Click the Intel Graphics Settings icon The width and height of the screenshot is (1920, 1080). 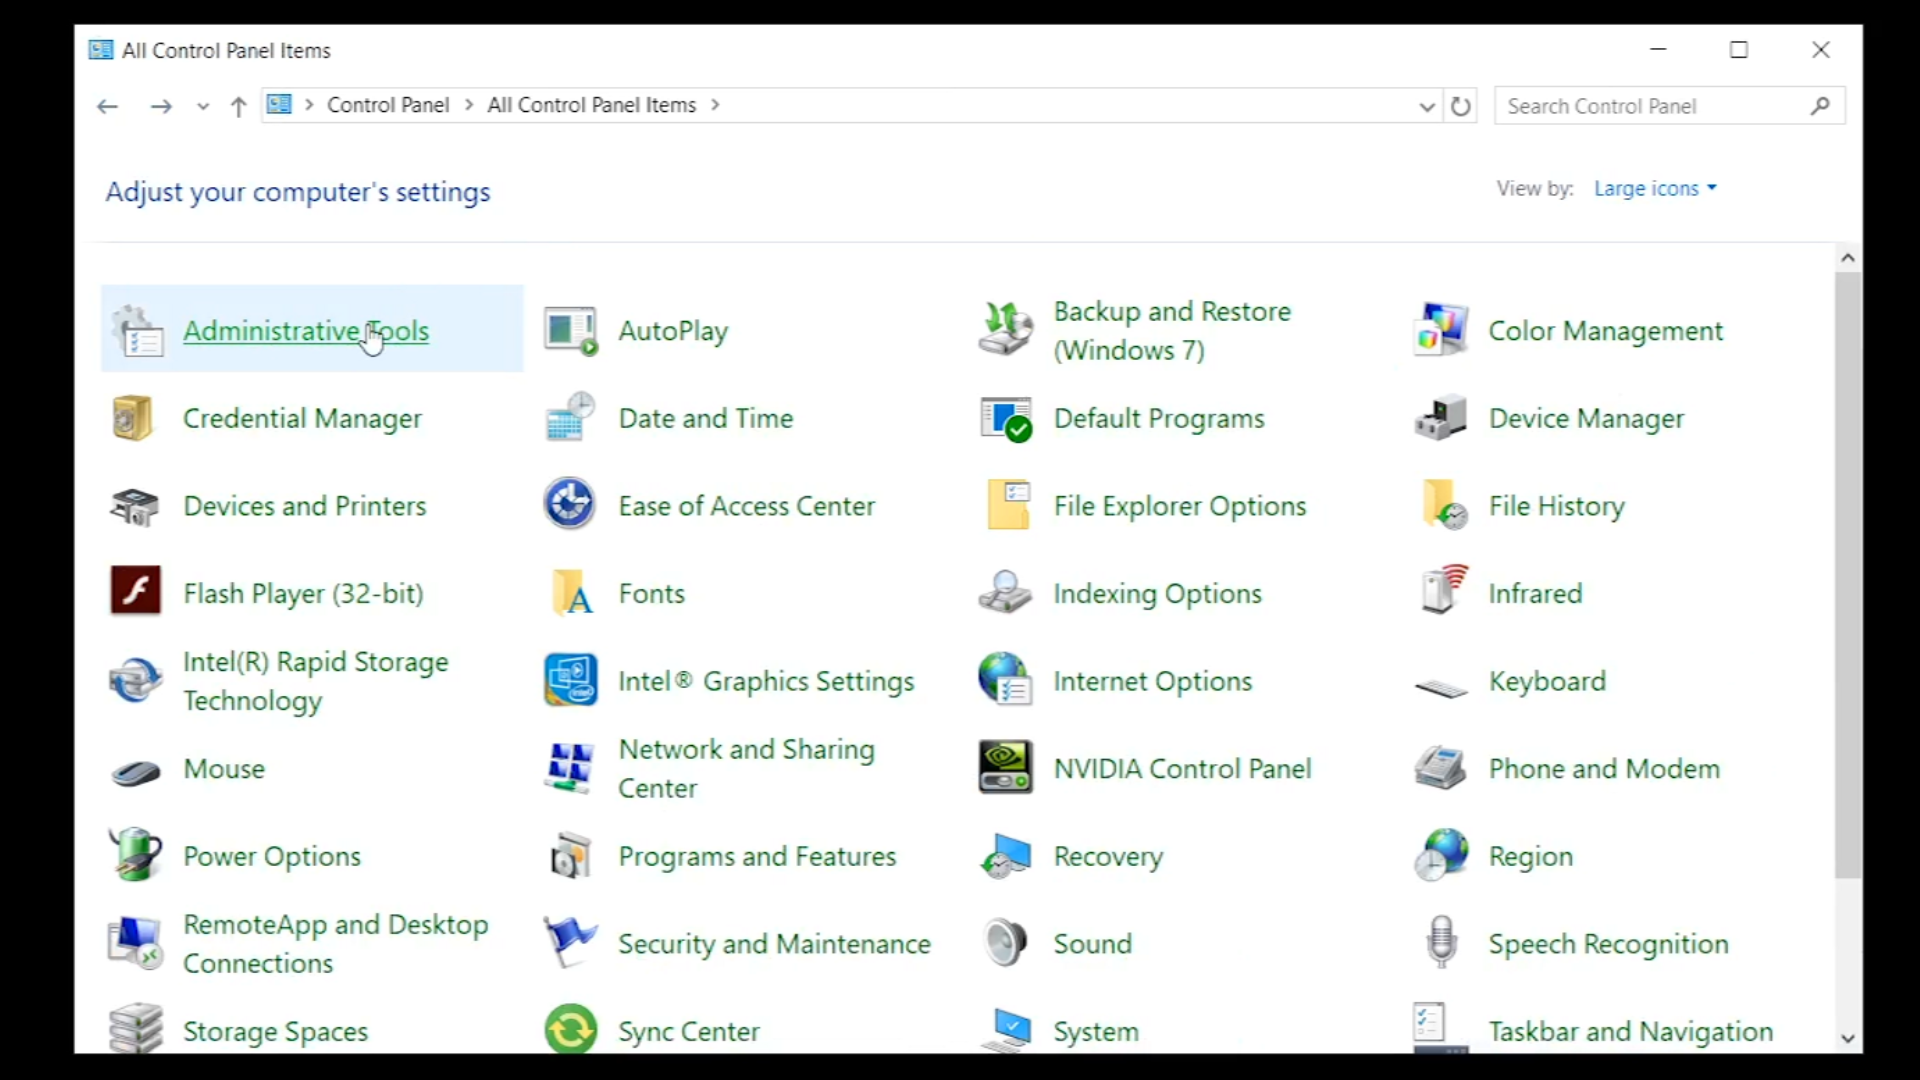tap(570, 680)
